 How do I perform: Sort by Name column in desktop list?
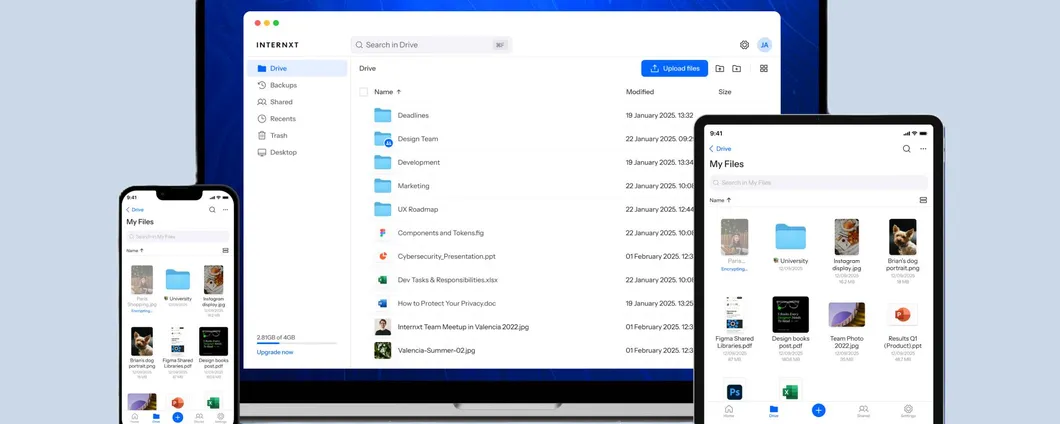coord(387,91)
